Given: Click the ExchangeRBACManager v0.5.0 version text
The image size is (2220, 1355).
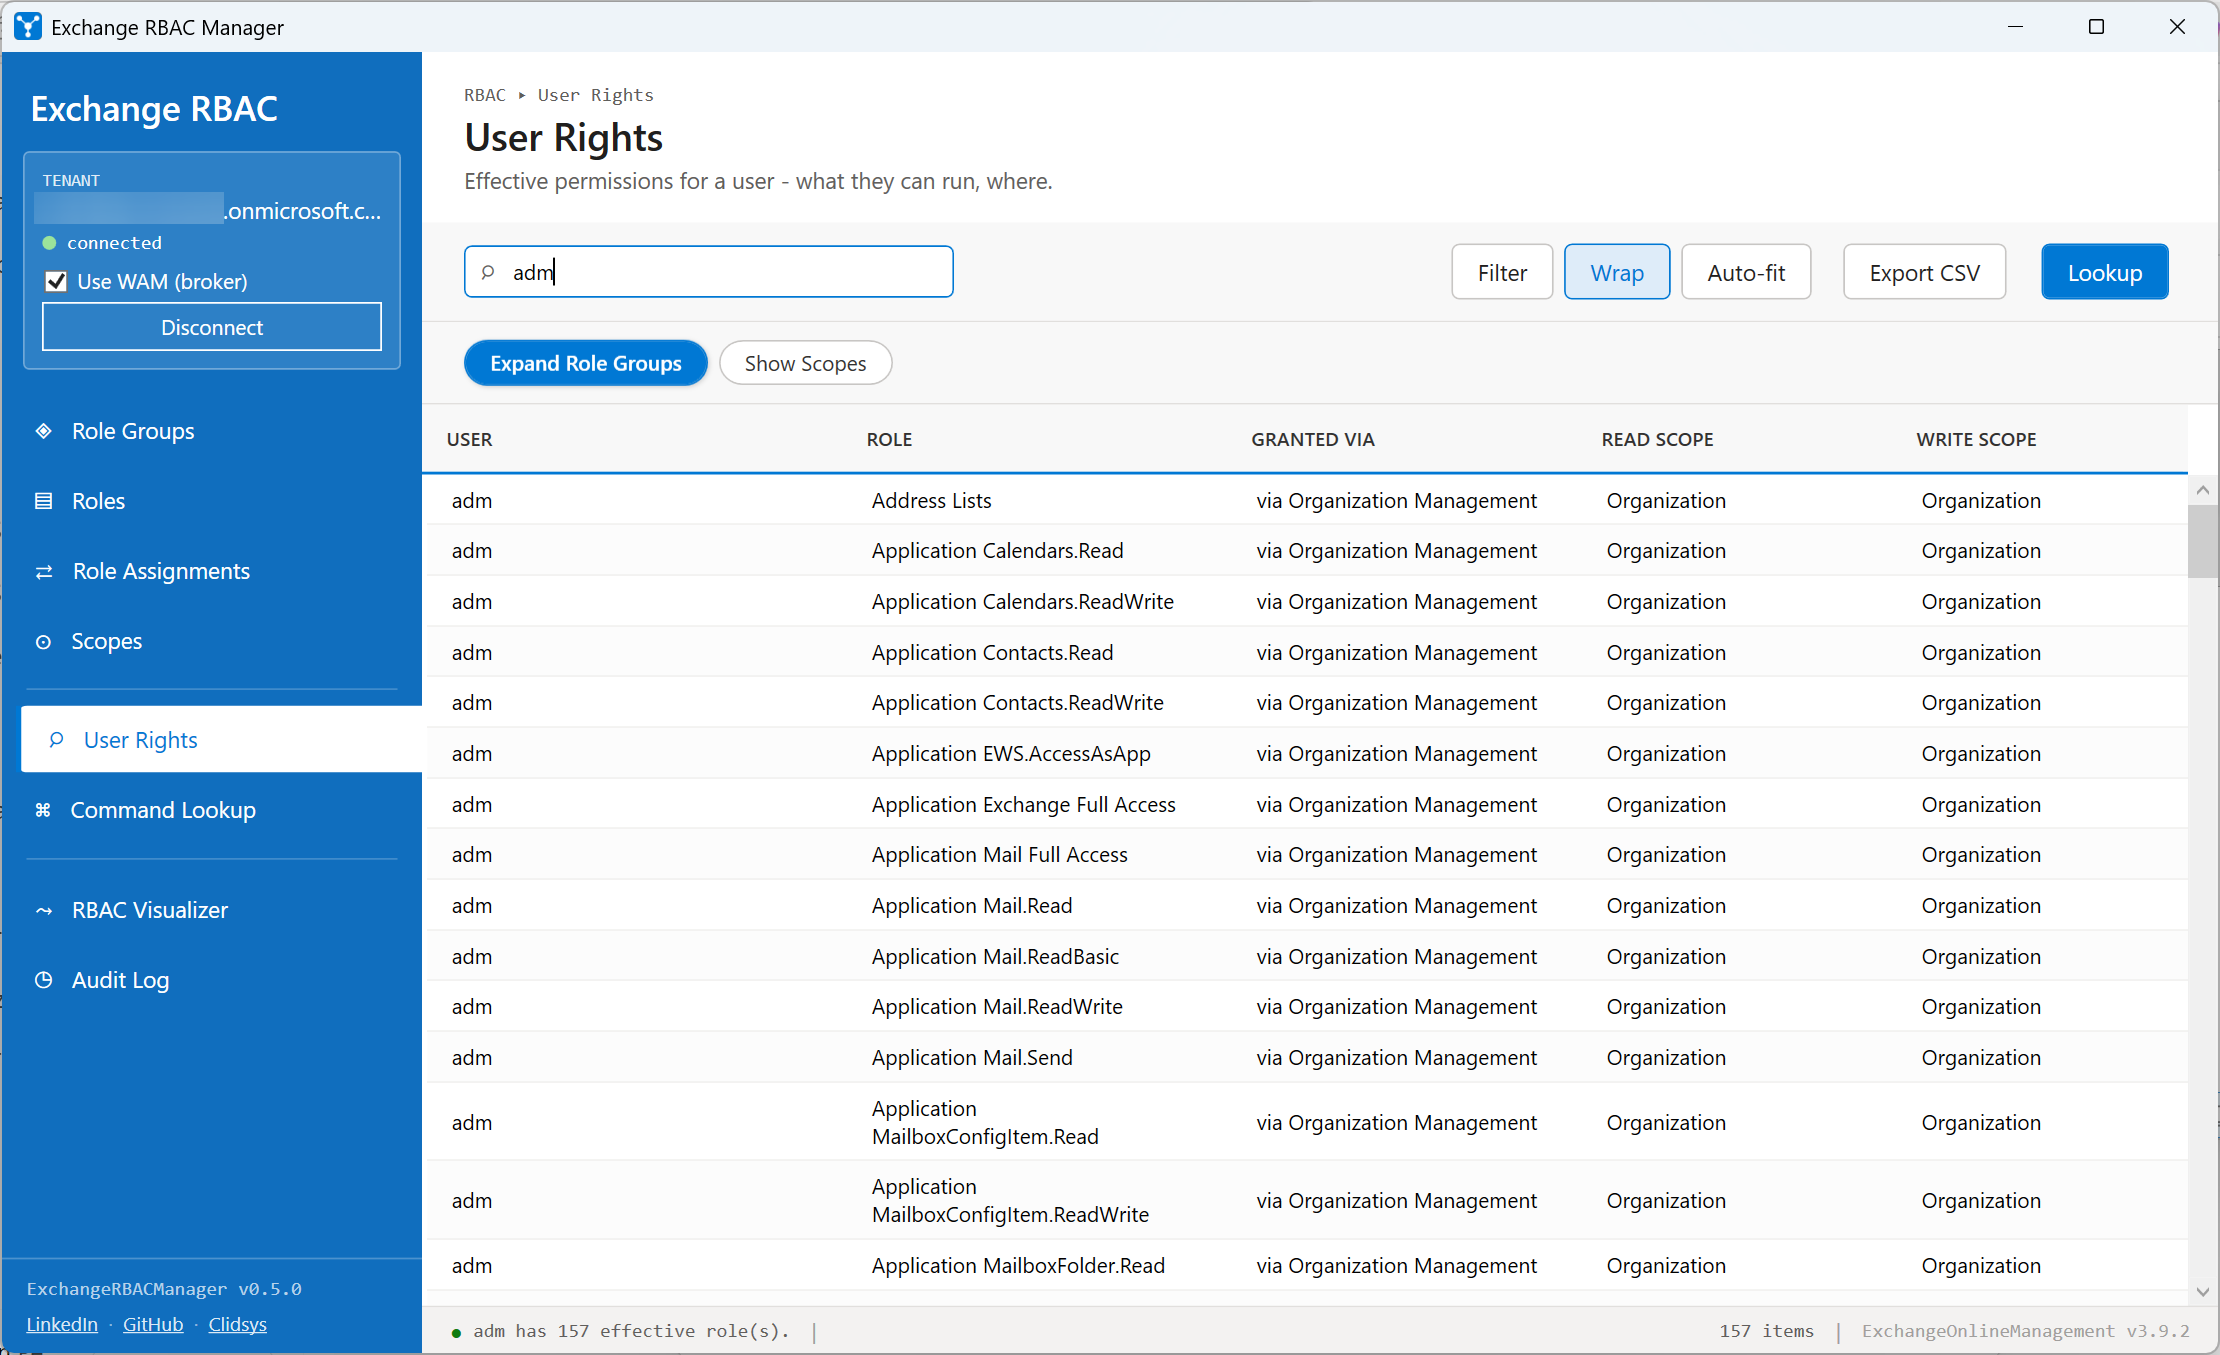Looking at the screenshot, I should [x=164, y=1289].
